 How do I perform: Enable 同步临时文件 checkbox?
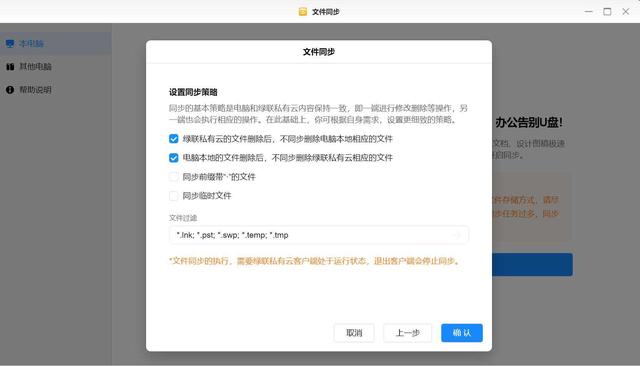173,196
